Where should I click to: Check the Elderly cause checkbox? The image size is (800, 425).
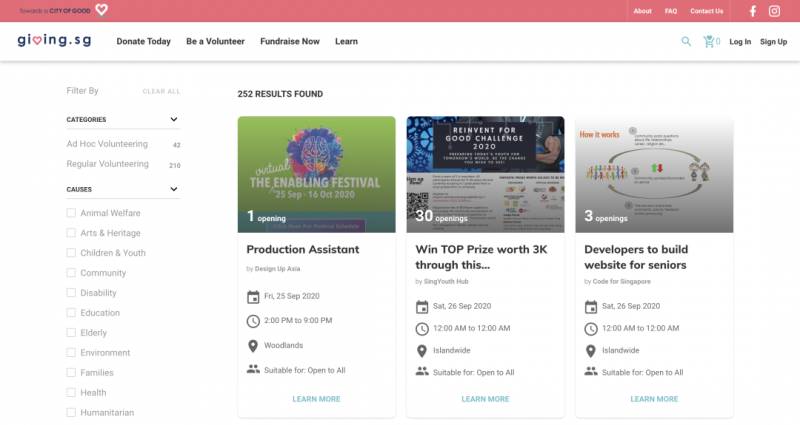pos(71,333)
